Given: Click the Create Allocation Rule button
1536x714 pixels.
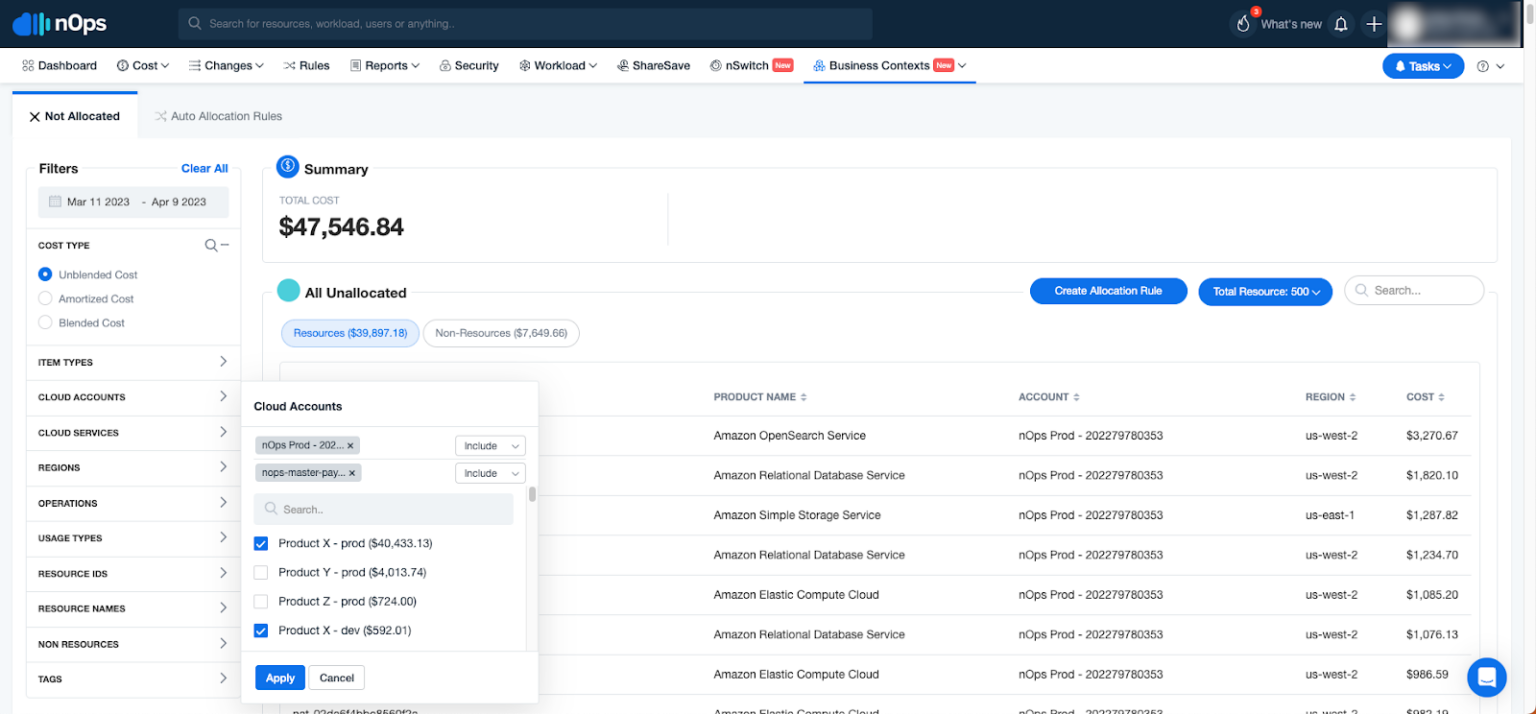Looking at the screenshot, I should click(x=1108, y=291).
